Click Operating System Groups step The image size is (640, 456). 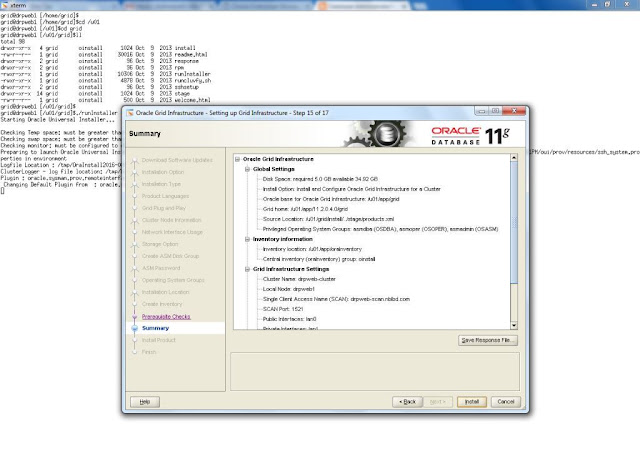coord(173,280)
